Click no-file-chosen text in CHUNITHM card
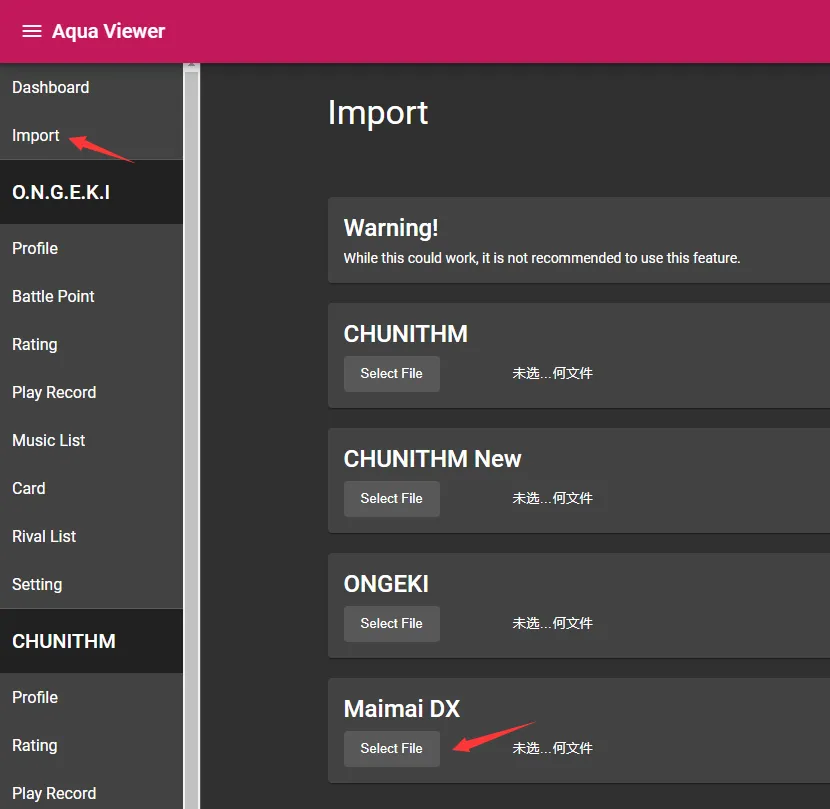This screenshot has width=830, height=809. [x=552, y=374]
